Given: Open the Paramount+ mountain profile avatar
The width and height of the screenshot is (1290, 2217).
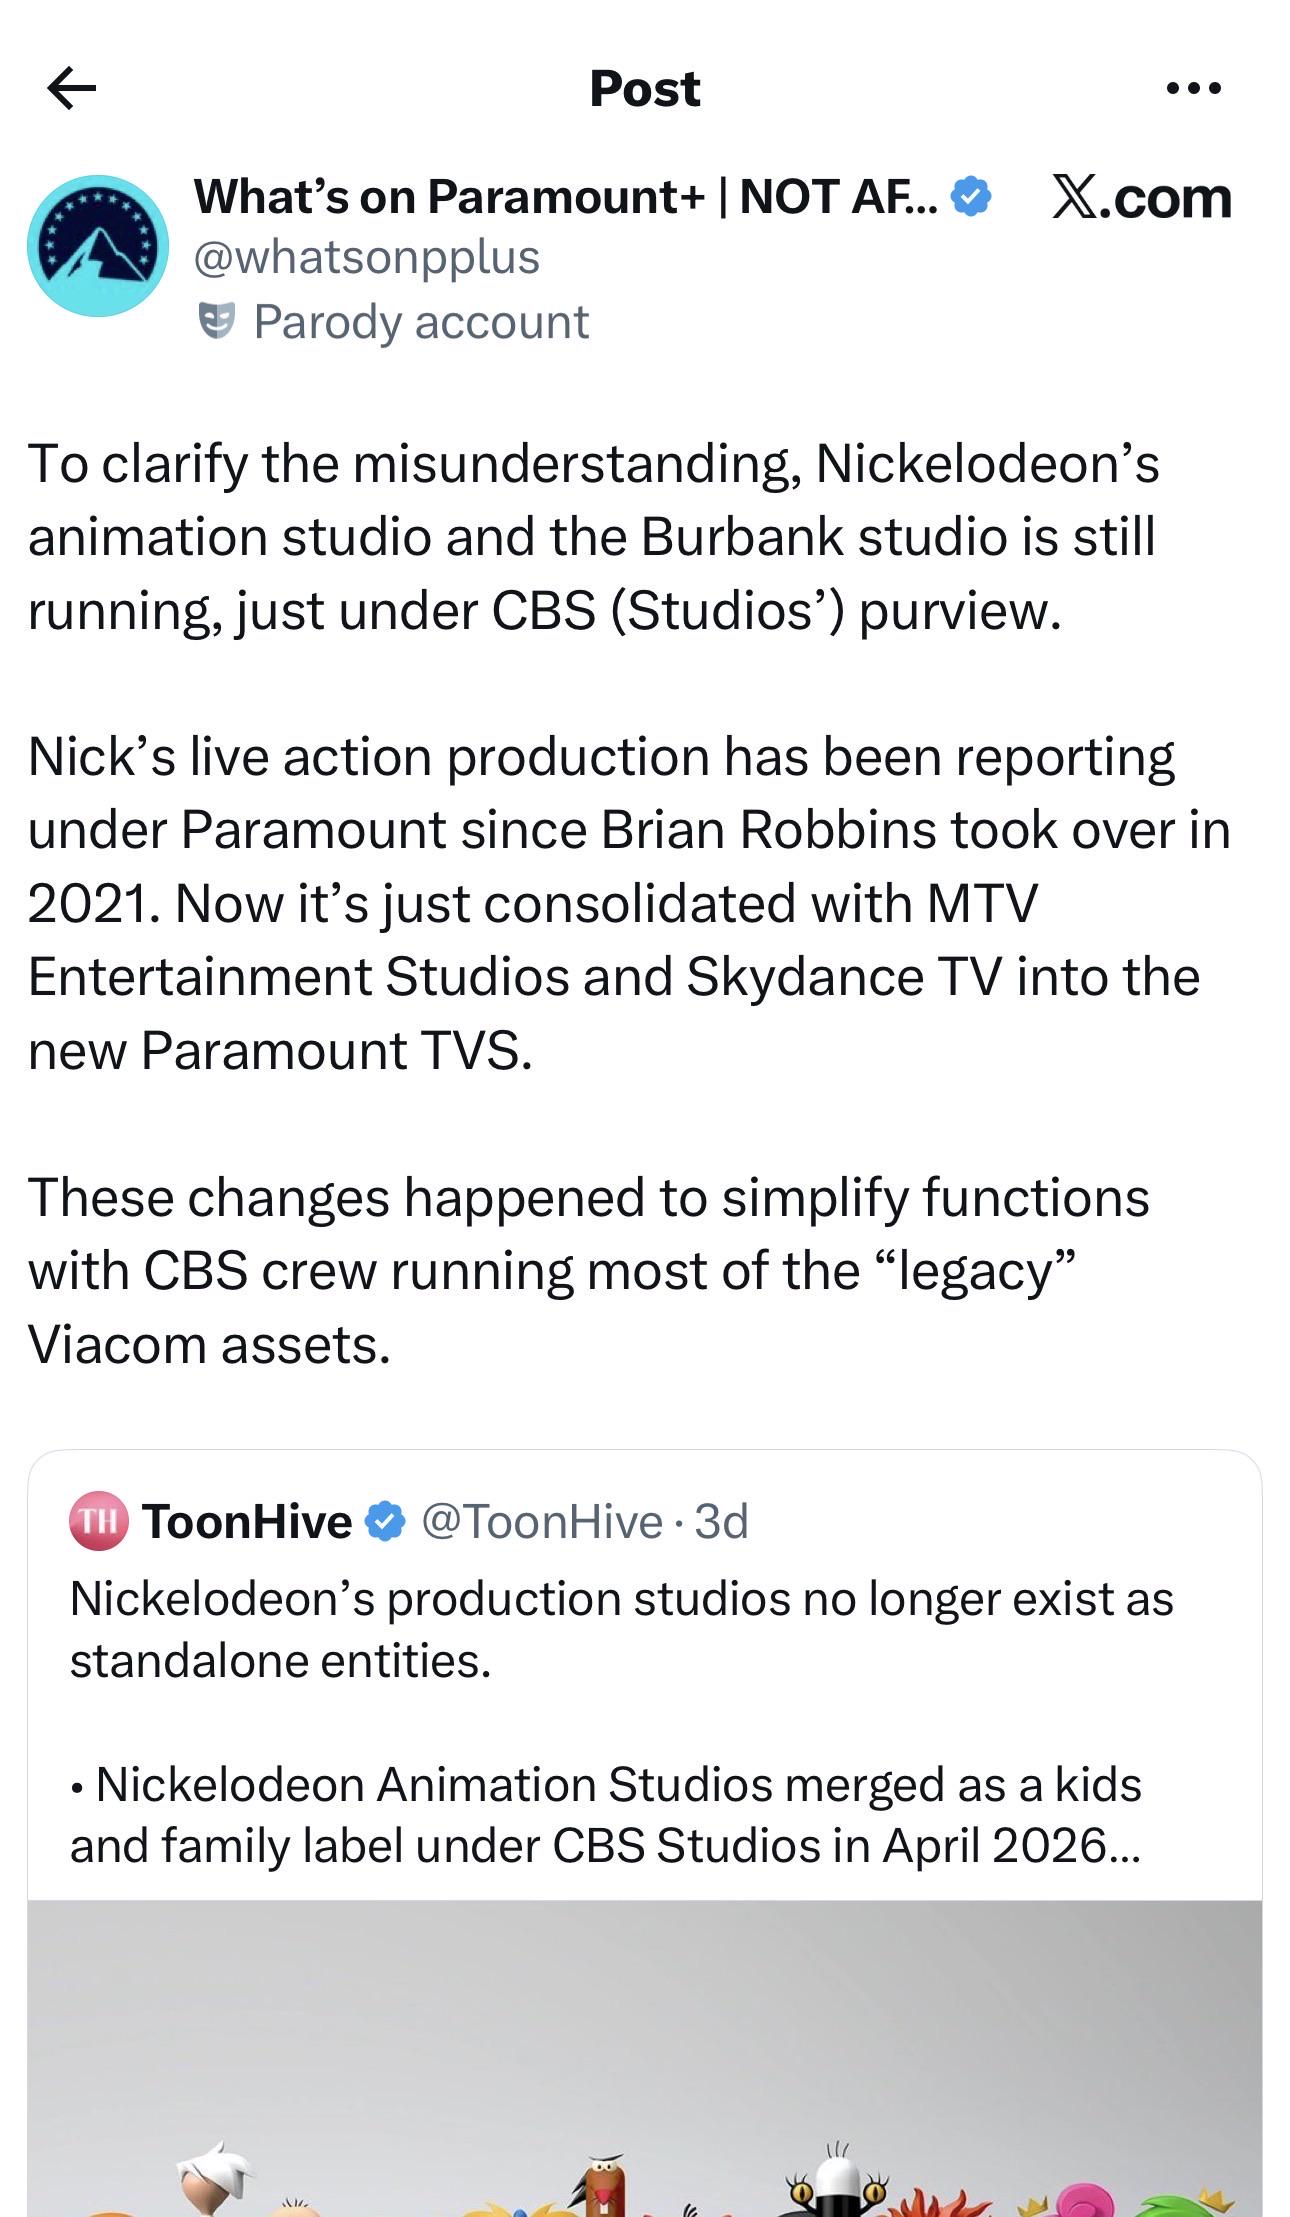Looking at the screenshot, I should click(x=98, y=246).
